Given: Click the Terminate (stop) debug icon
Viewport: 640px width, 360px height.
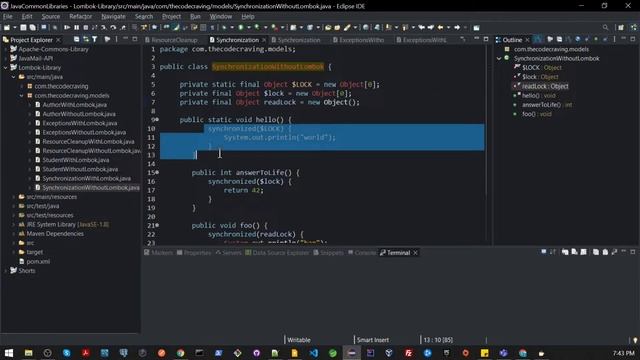Looking at the screenshot, I should (86, 27).
